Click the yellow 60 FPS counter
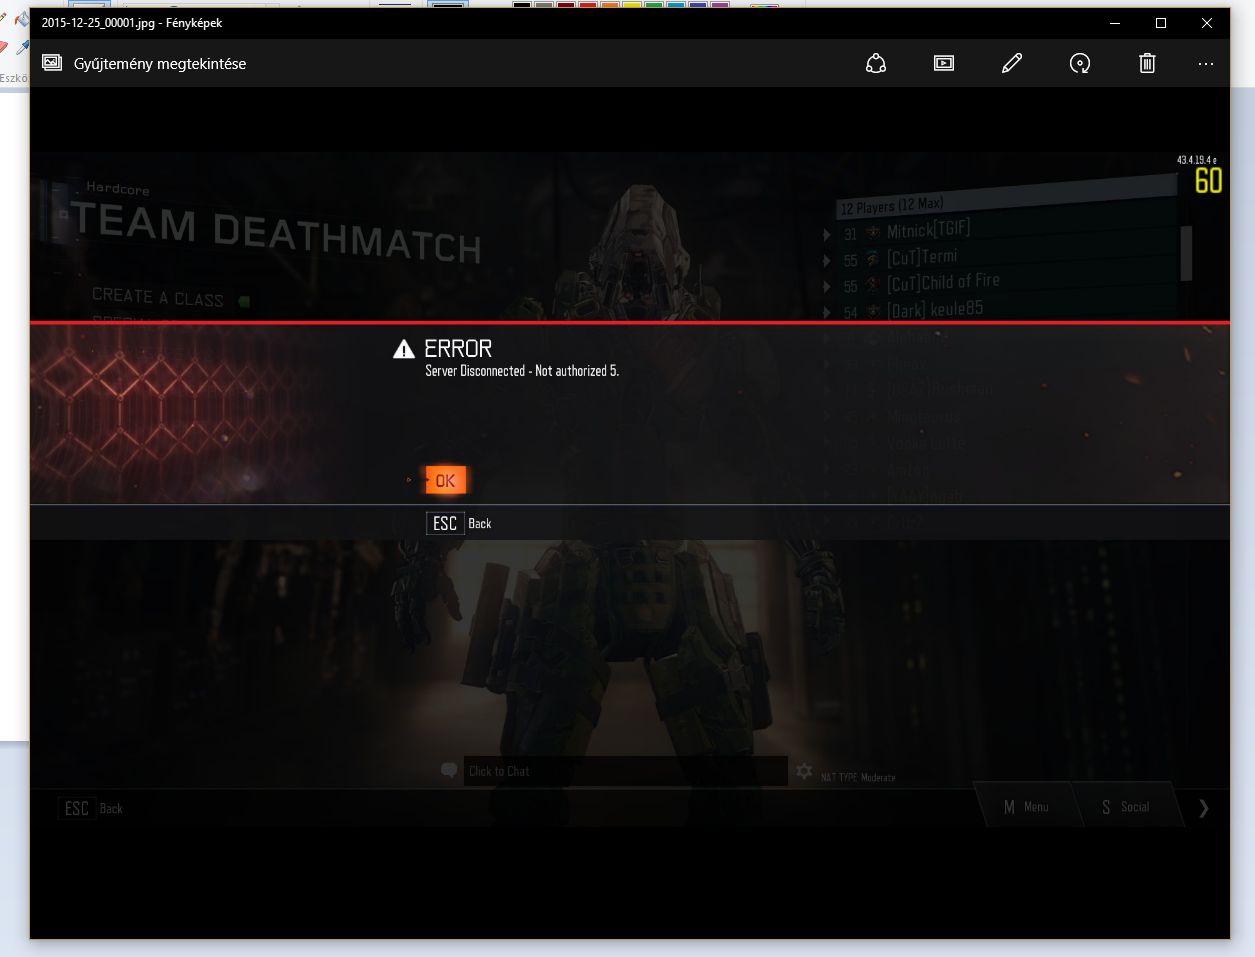Screen dimensions: 1255x957 point(1208,181)
